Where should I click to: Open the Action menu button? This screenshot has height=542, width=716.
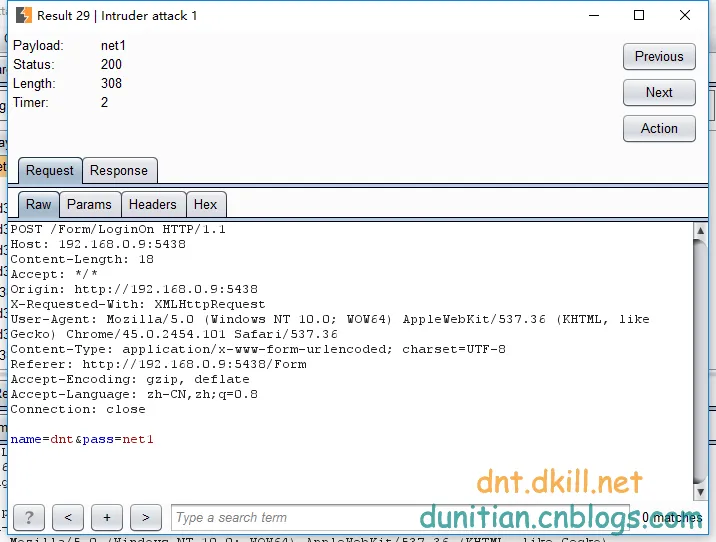(x=659, y=129)
